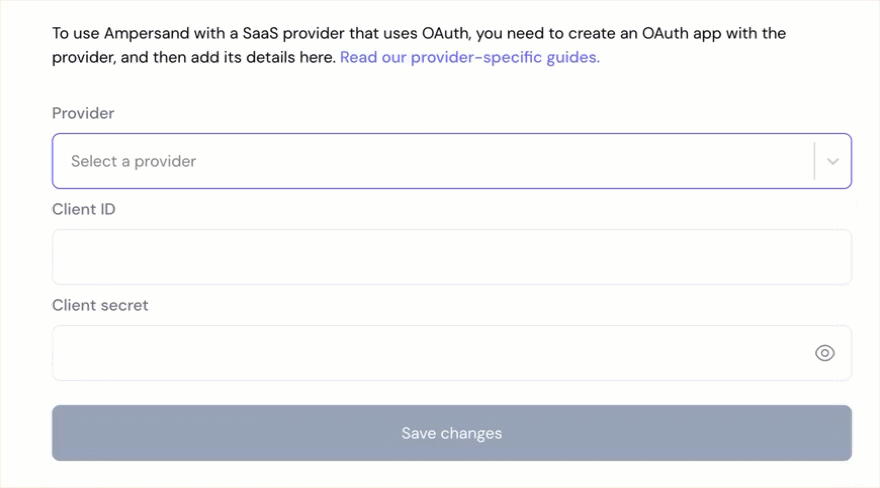Image resolution: width=880 pixels, height=488 pixels.
Task: Toggle client secret visibility
Action: coord(824,353)
